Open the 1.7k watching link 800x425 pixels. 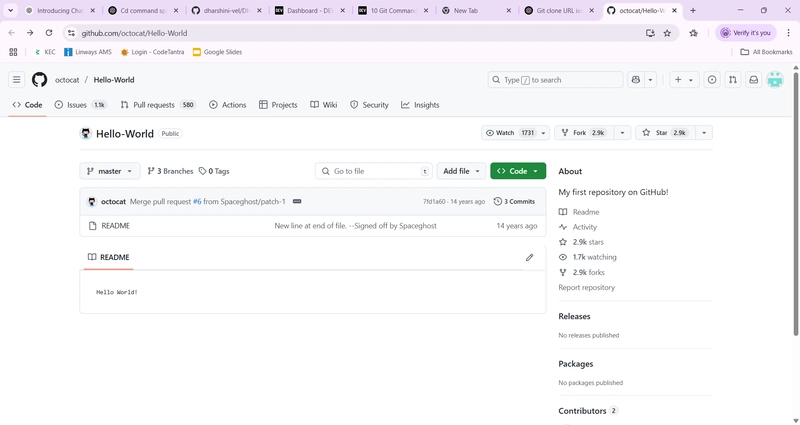coord(588,257)
